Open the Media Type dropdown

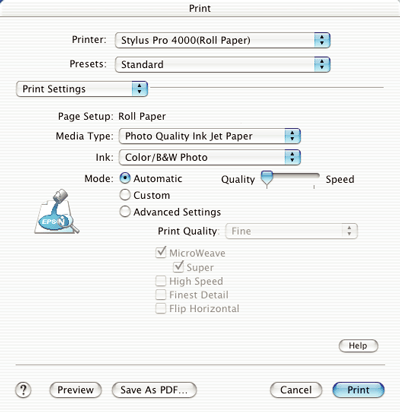(x=210, y=136)
